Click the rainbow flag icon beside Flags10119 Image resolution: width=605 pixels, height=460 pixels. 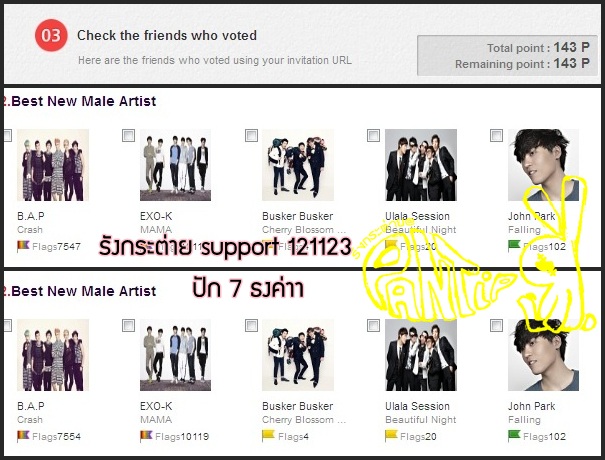tap(146, 436)
